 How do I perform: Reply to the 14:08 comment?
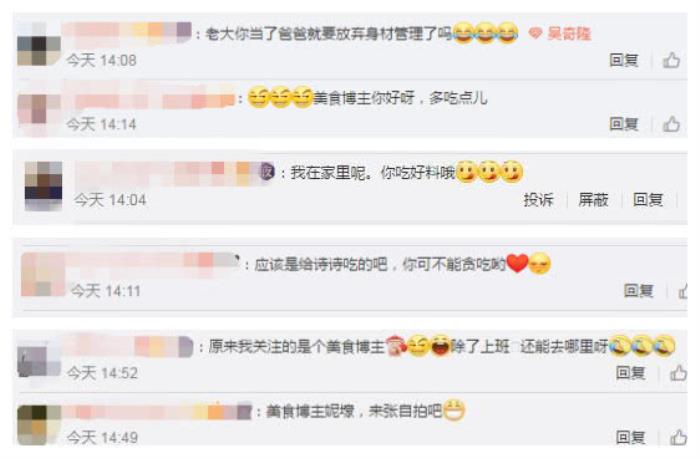click(x=624, y=60)
